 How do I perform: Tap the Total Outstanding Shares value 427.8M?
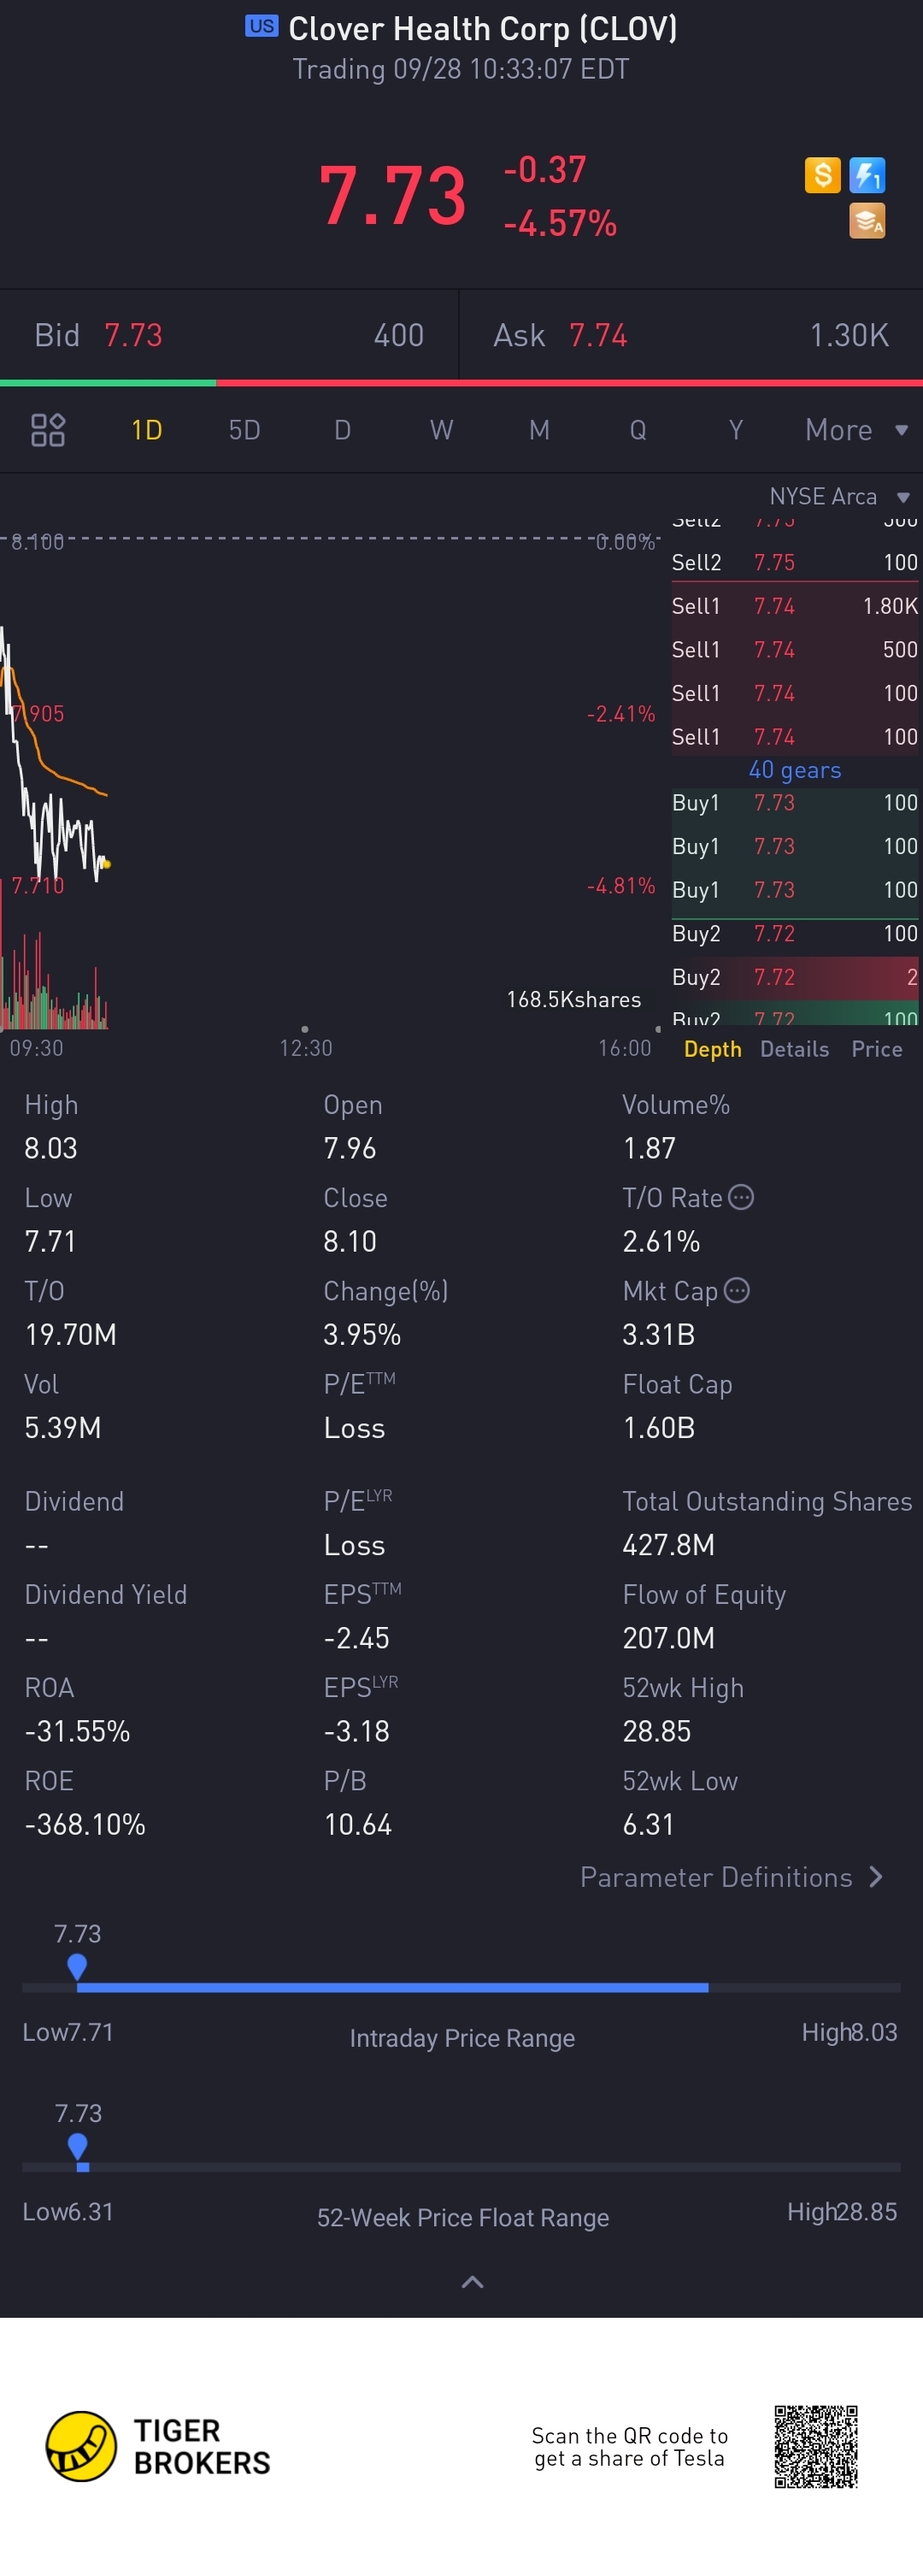click(x=669, y=1545)
